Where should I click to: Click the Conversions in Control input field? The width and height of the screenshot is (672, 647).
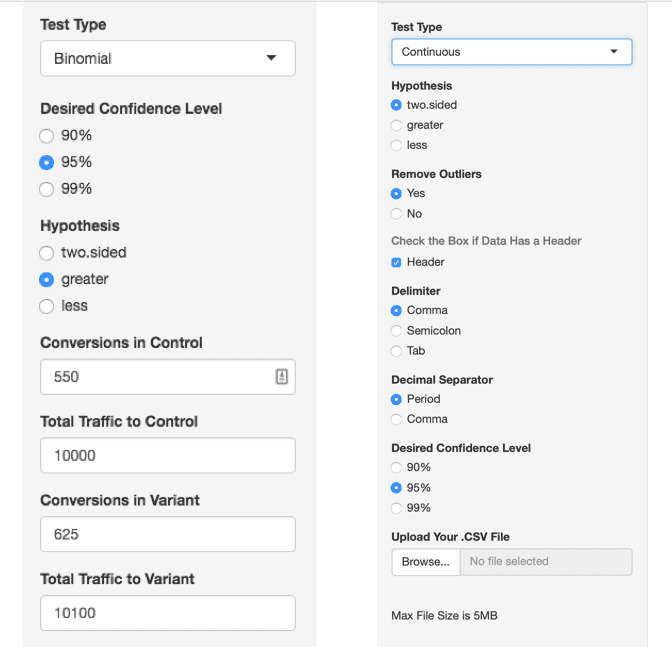155,377
